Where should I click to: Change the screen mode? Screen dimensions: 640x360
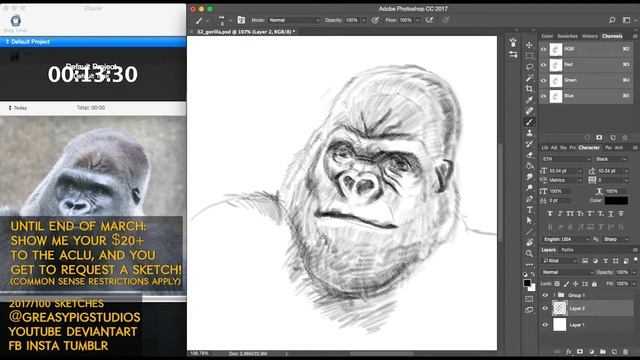pyautogui.click(x=529, y=310)
